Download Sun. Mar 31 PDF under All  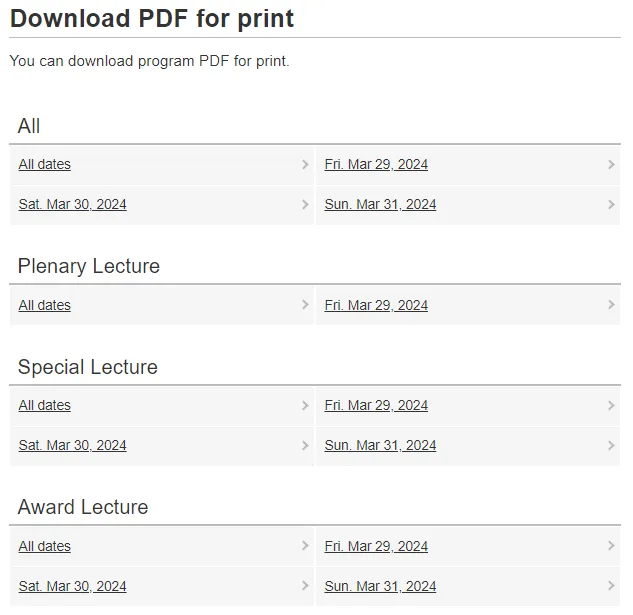(380, 205)
